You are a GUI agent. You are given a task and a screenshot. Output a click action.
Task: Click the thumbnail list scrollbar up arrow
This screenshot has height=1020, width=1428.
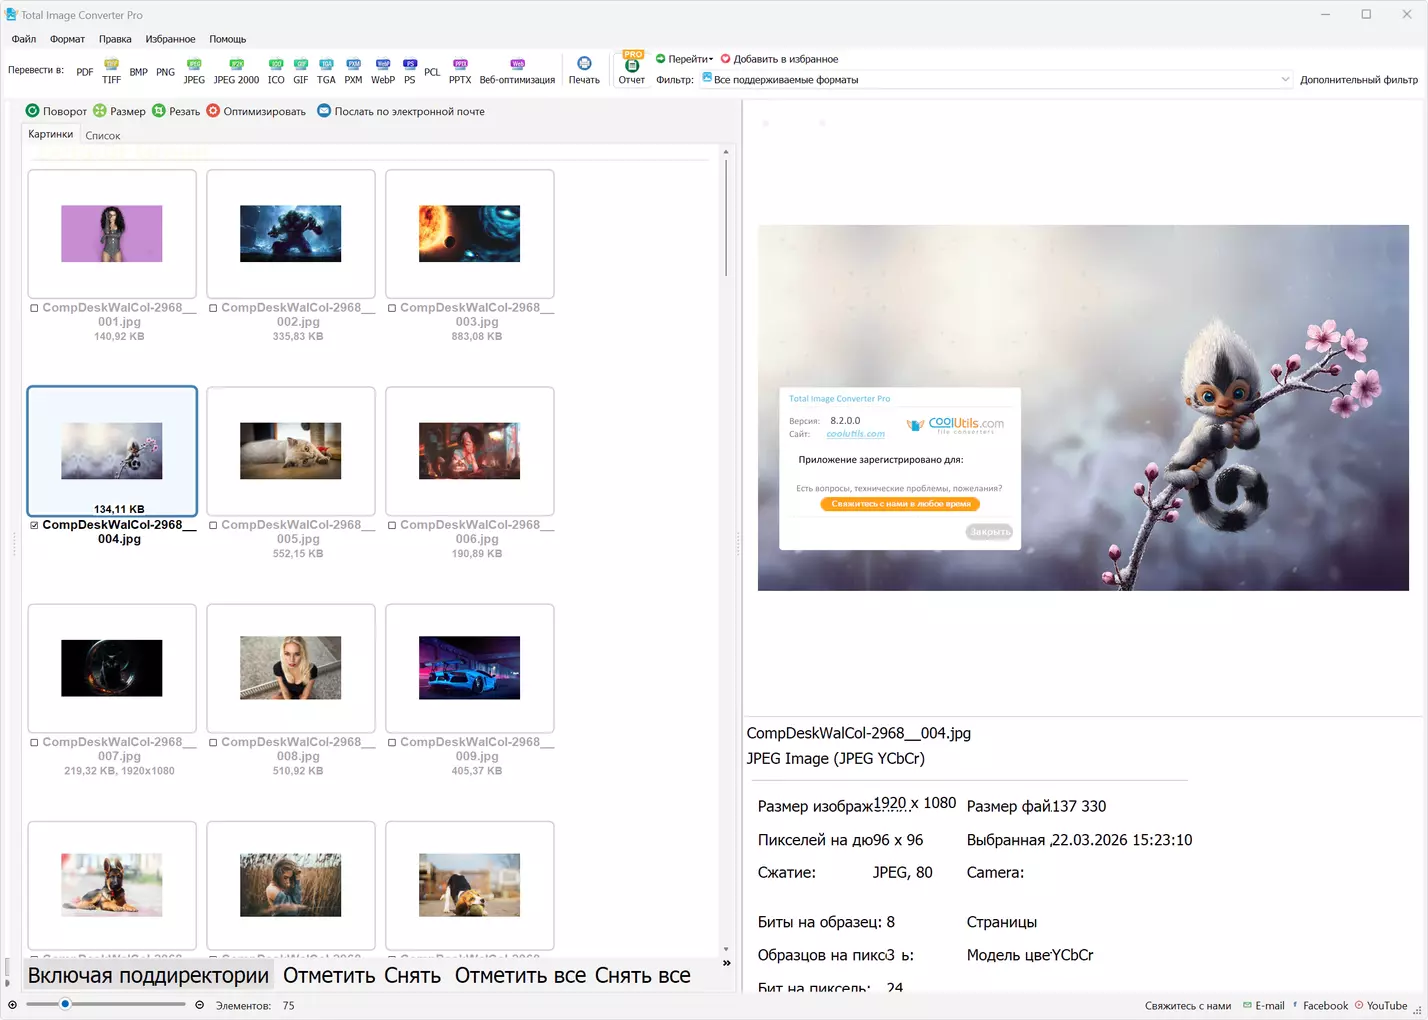pyautogui.click(x=726, y=152)
